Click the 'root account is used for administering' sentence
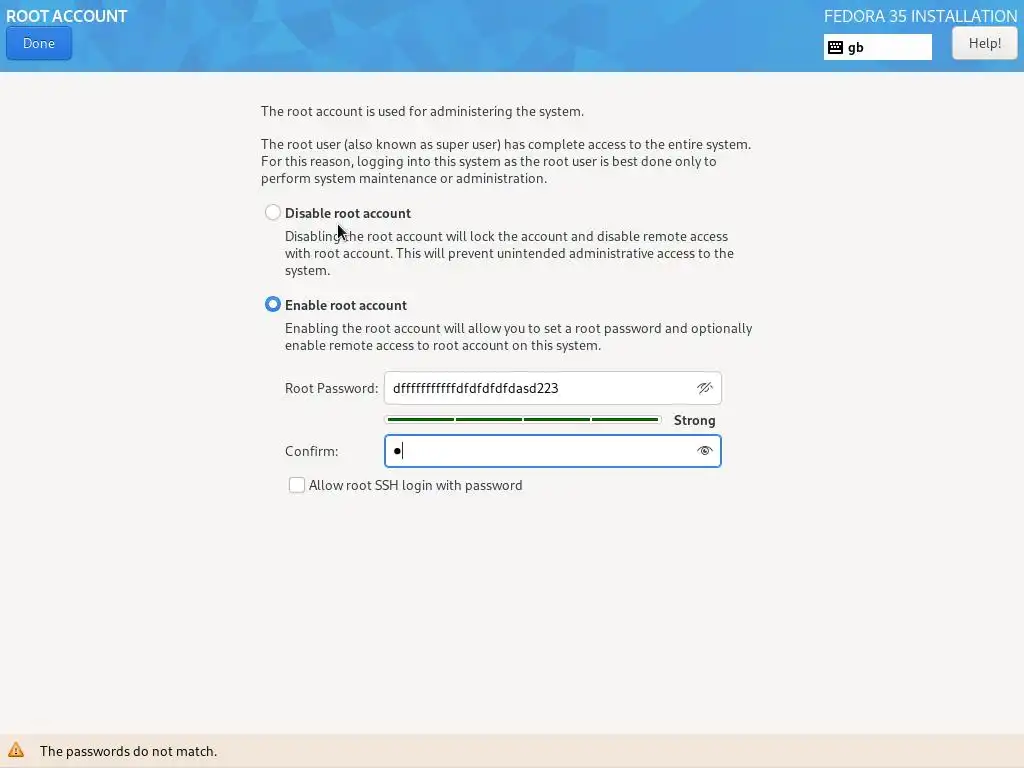Viewport: 1024px width, 768px height. pos(422,111)
